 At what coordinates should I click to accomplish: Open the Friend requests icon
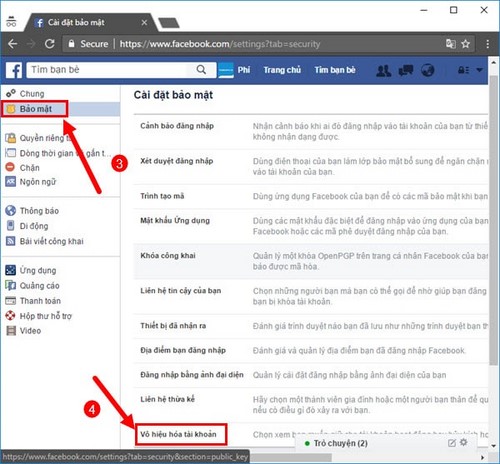(x=384, y=70)
